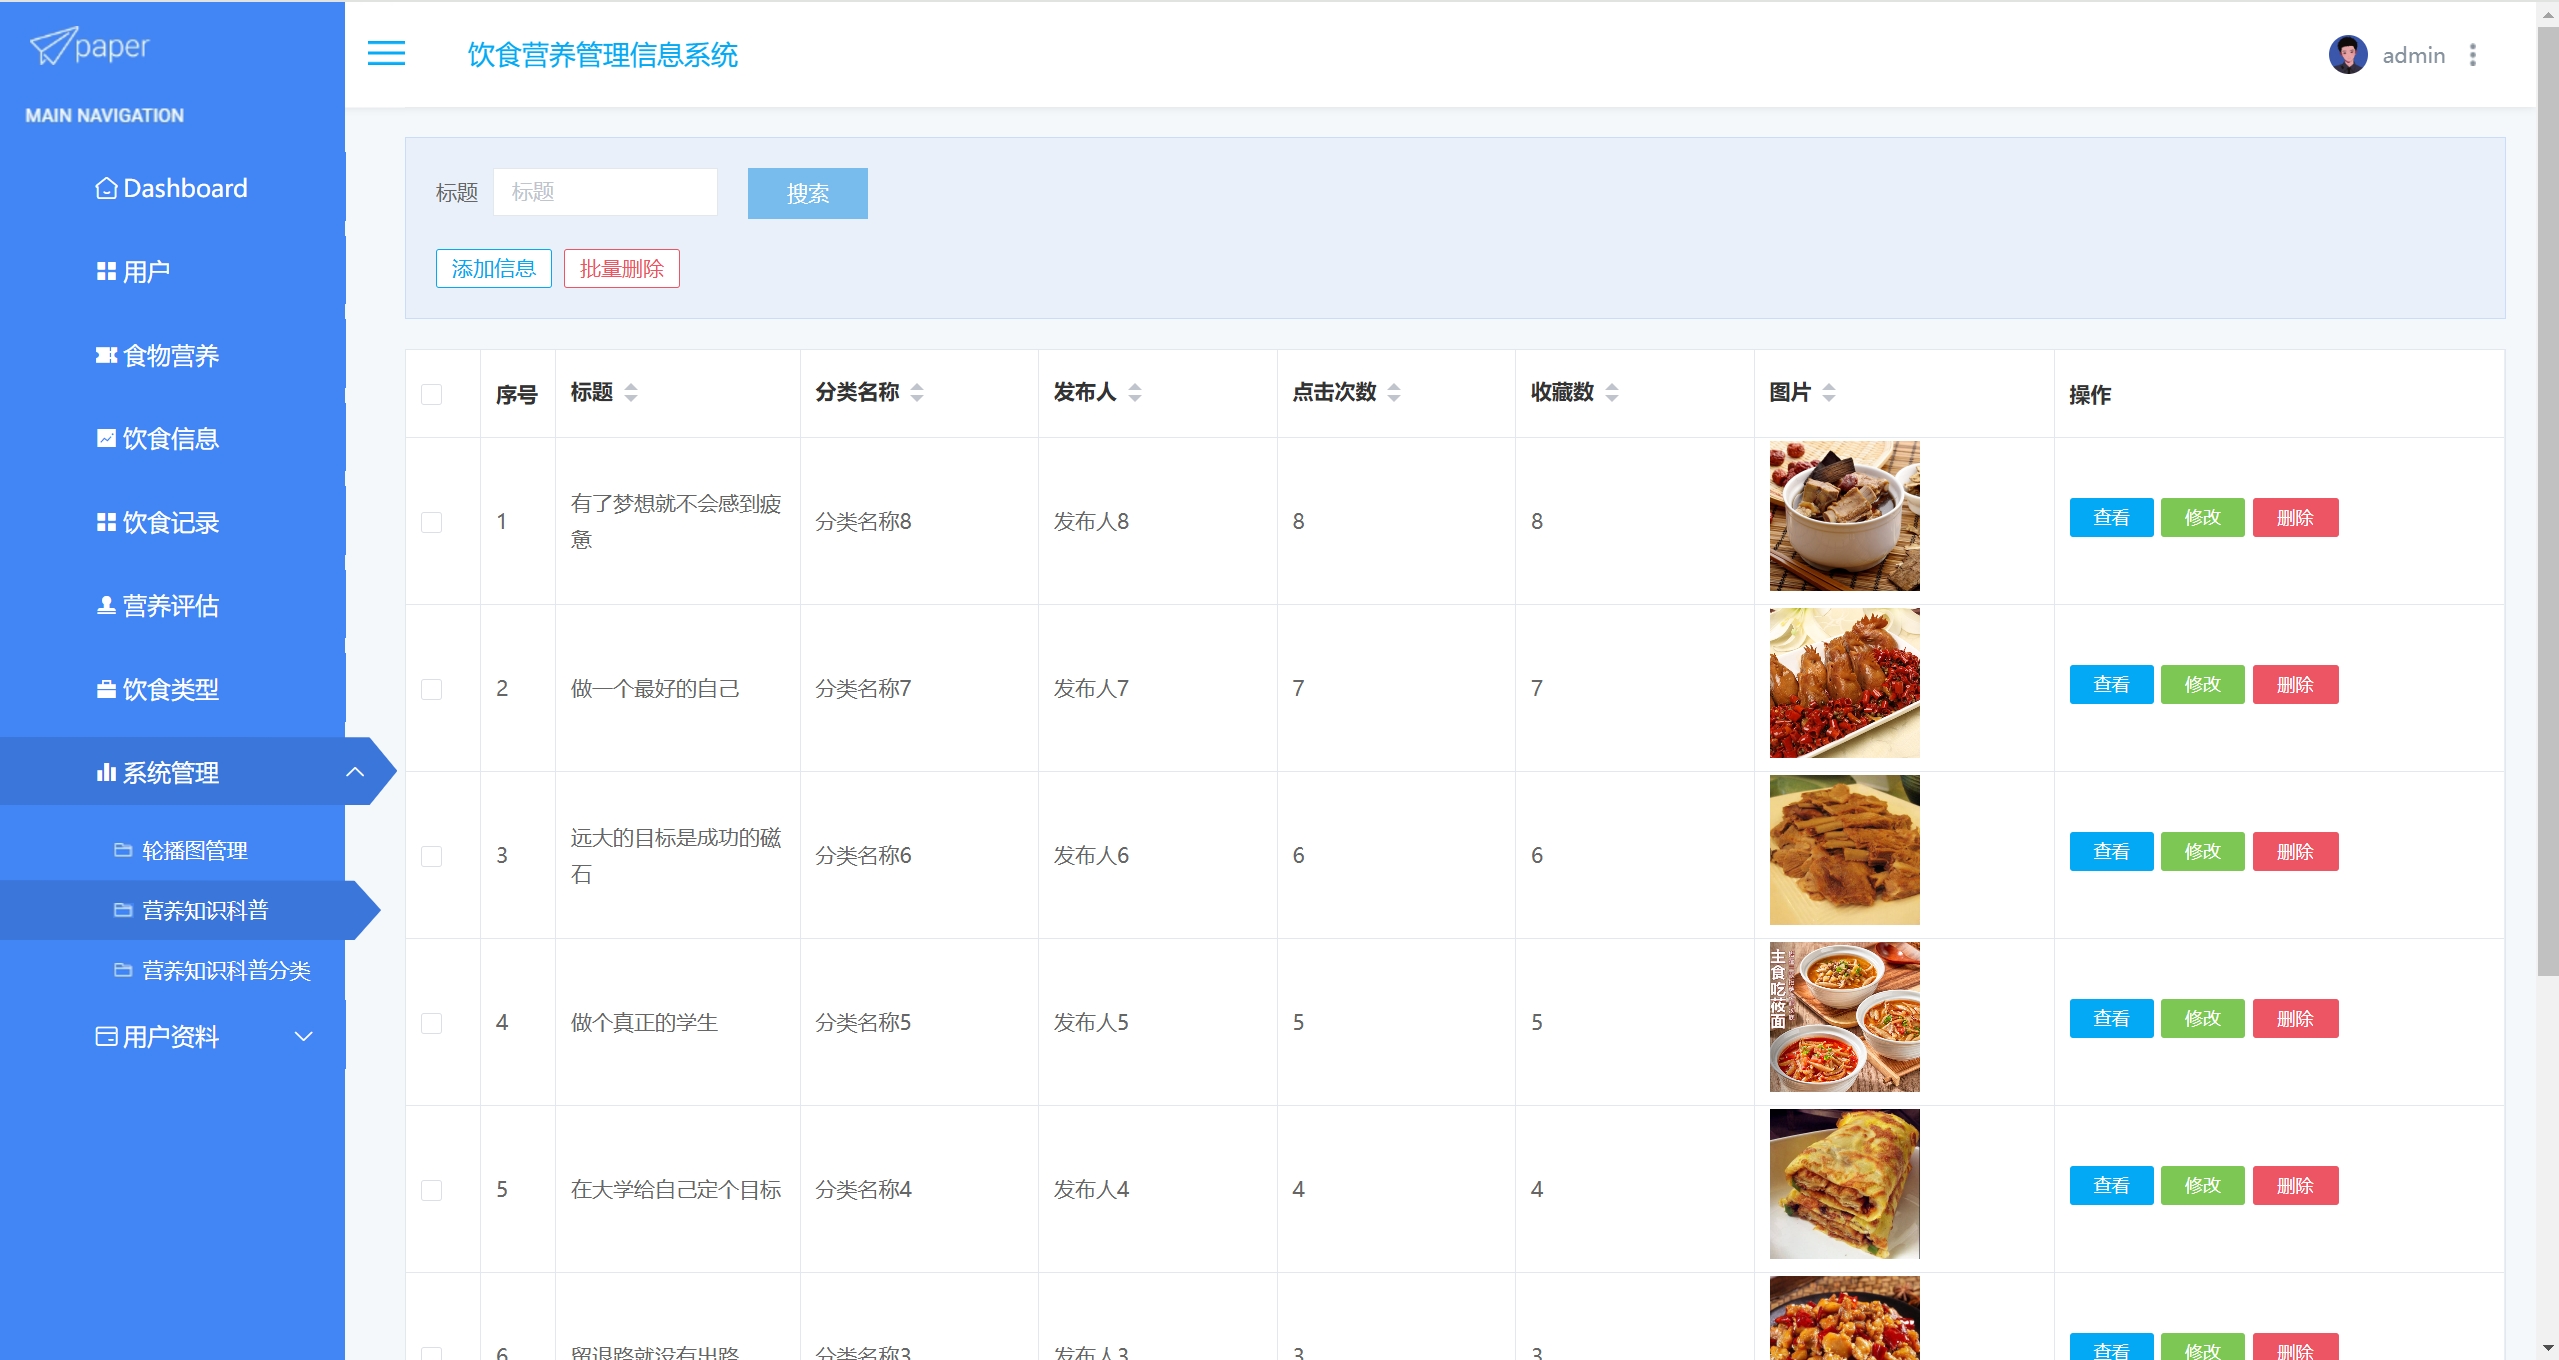Click the 用户资料 card icon
The height and width of the screenshot is (1360, 2559).
106,1037
